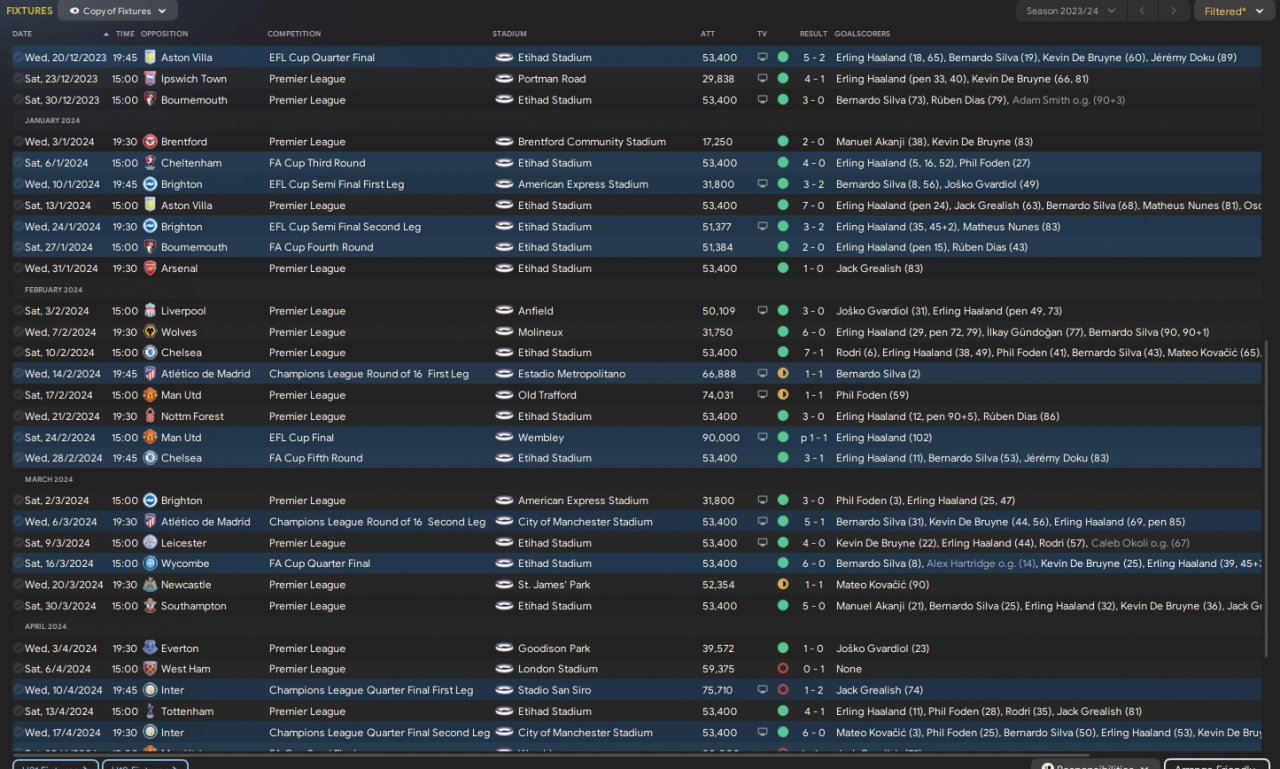
Task: Select the row circle for Wed, 31/1/2024
Action: click(x=18, y=269)
